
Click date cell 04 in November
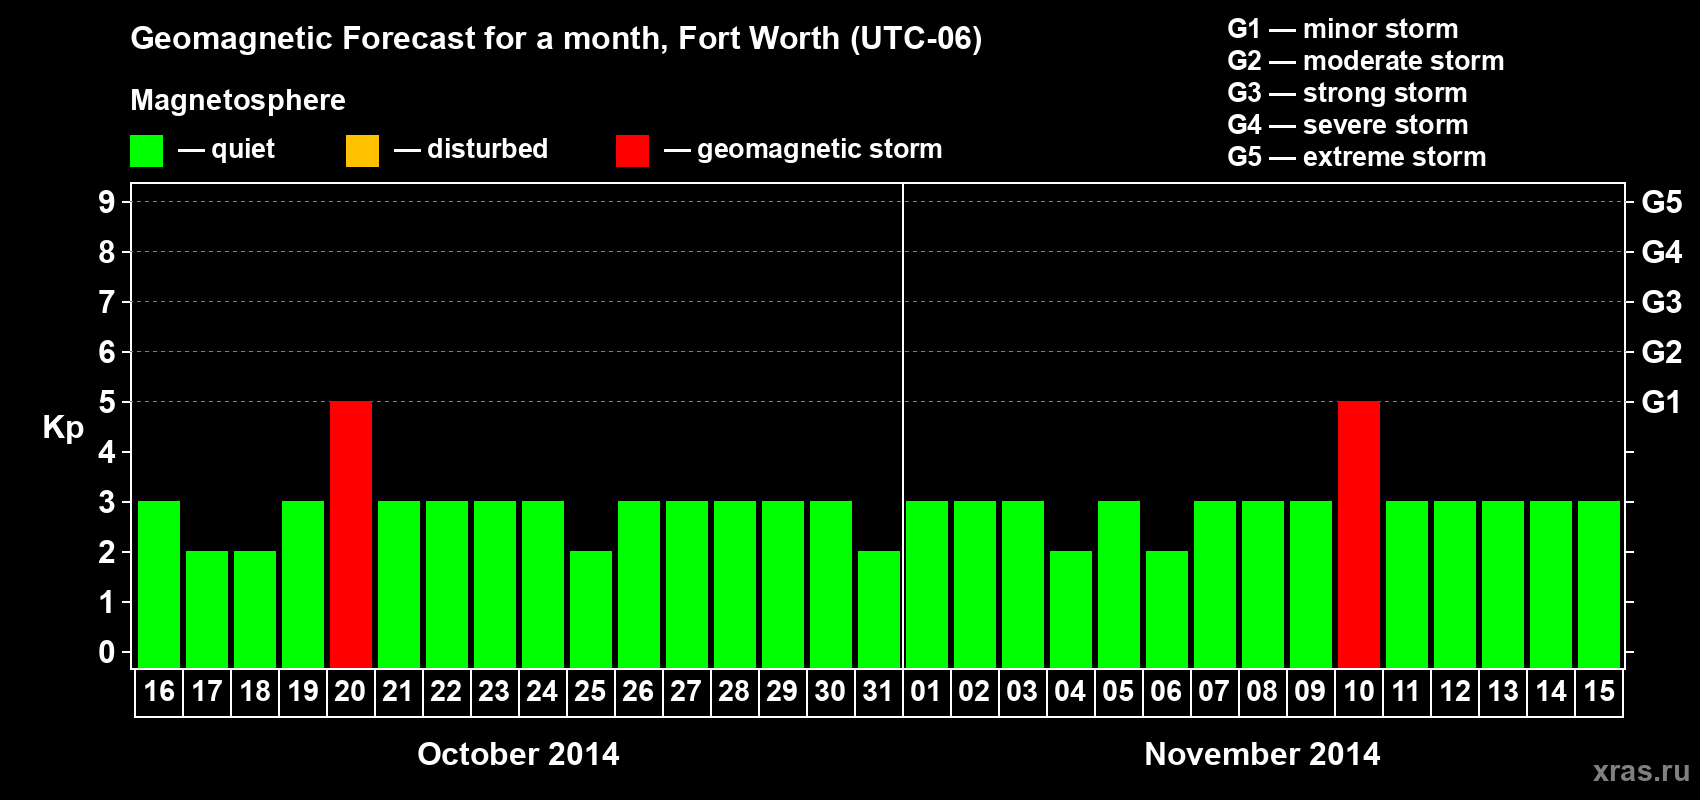pyautogui.click(x=1071, y=692)
